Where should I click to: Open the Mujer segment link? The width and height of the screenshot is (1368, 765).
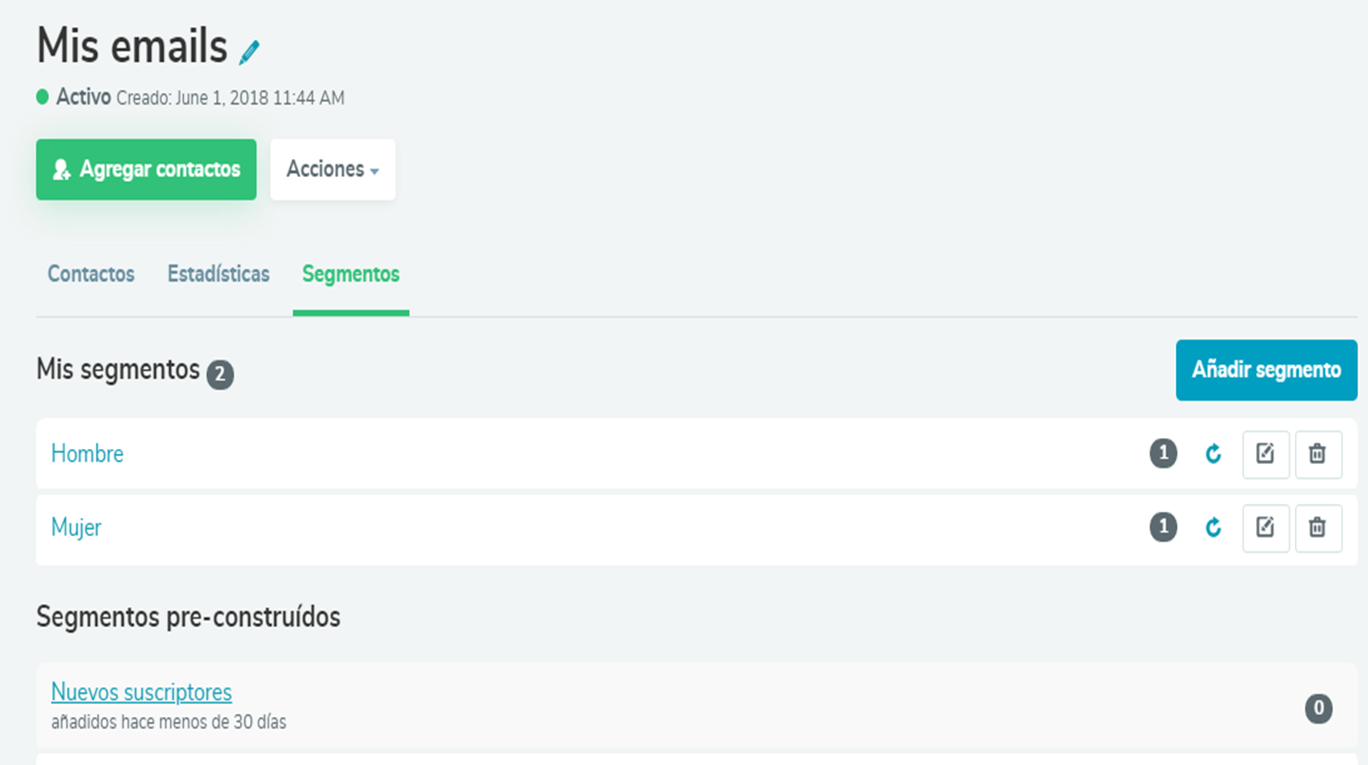(76, 528)
